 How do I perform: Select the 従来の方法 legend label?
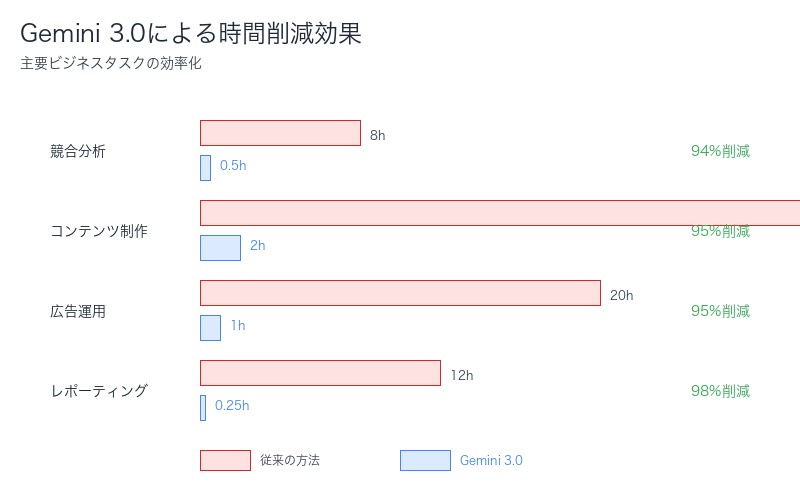pyautogui.click(x=290, y=460)
